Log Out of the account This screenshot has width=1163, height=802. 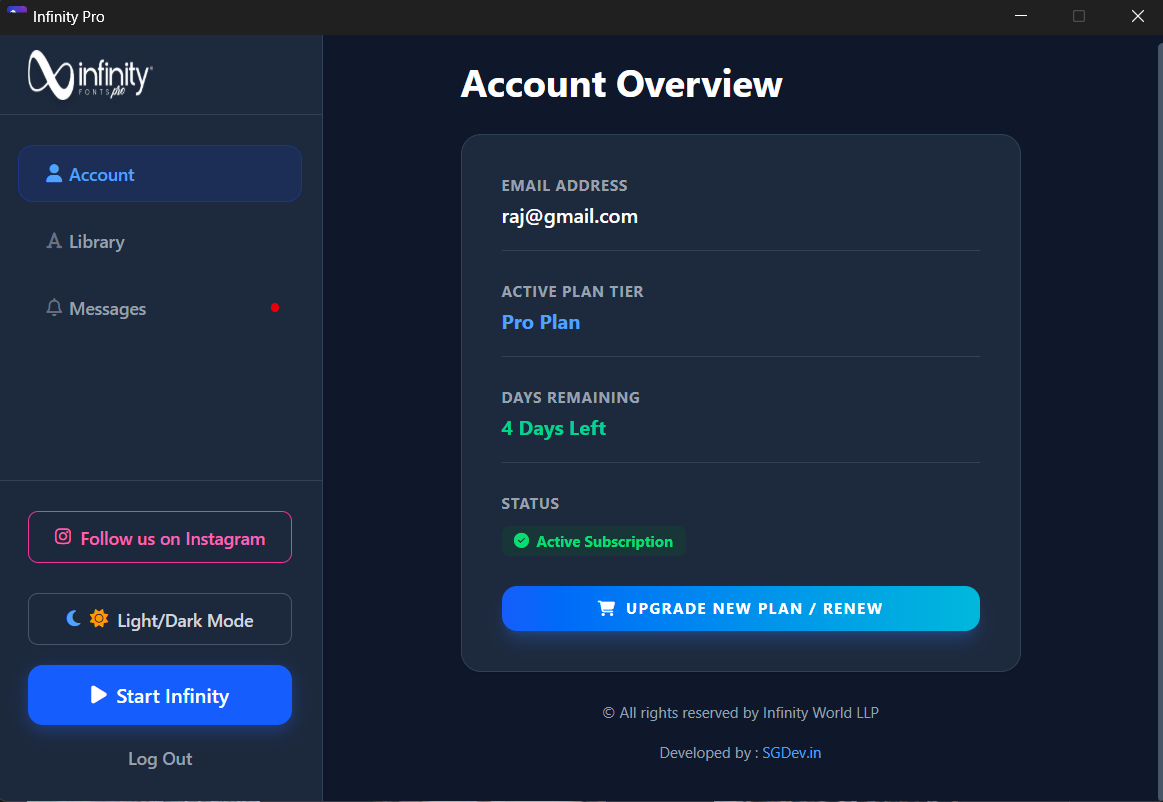coord(159,759)
